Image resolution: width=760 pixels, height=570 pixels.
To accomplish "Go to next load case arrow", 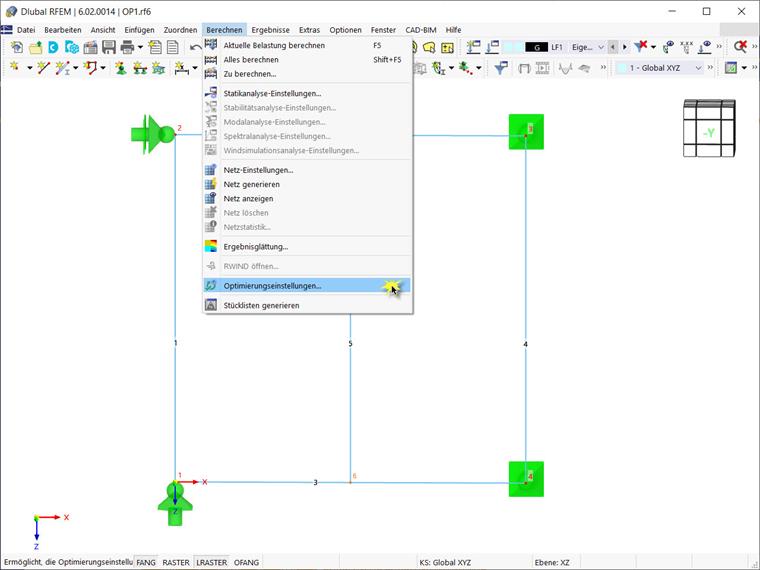I will (625, 47).
